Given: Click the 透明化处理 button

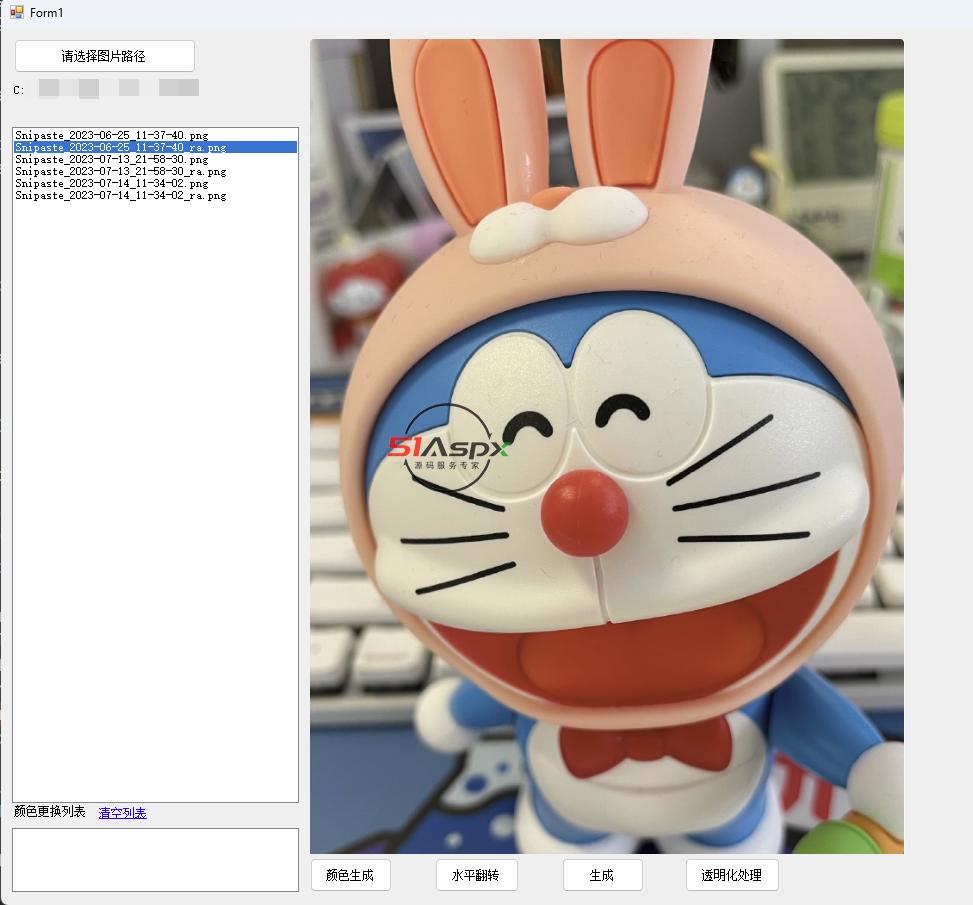Looking at the screenshot, I should click(732, 875).
